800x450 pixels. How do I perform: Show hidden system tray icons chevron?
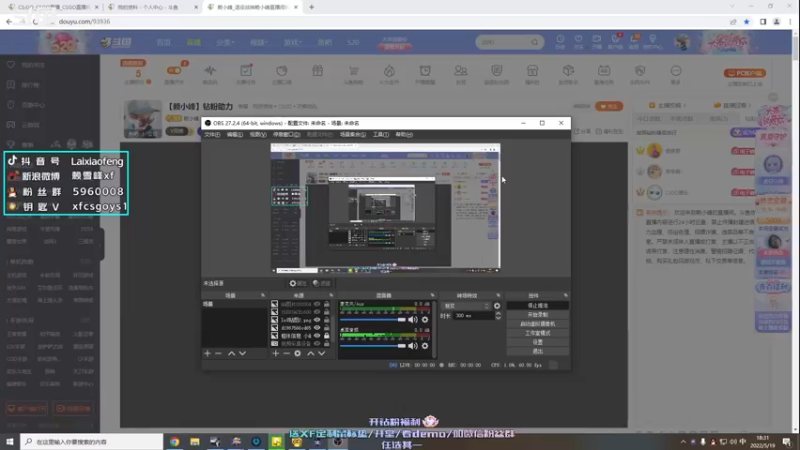(x=683, y=442)
